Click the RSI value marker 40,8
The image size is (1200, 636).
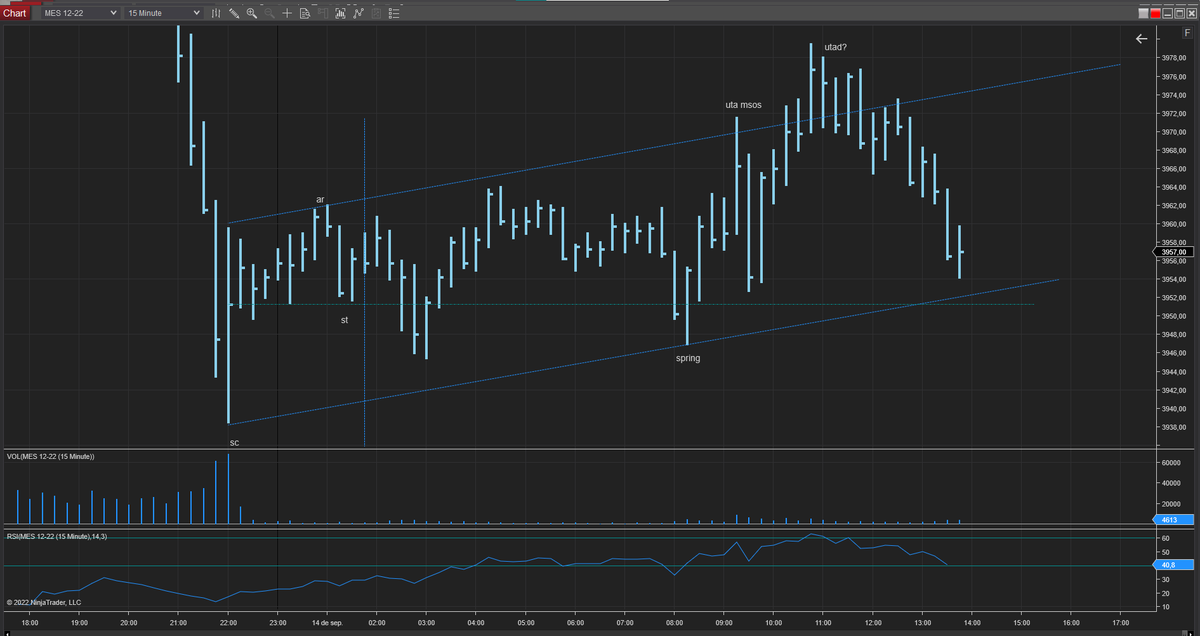point(1175,565)
